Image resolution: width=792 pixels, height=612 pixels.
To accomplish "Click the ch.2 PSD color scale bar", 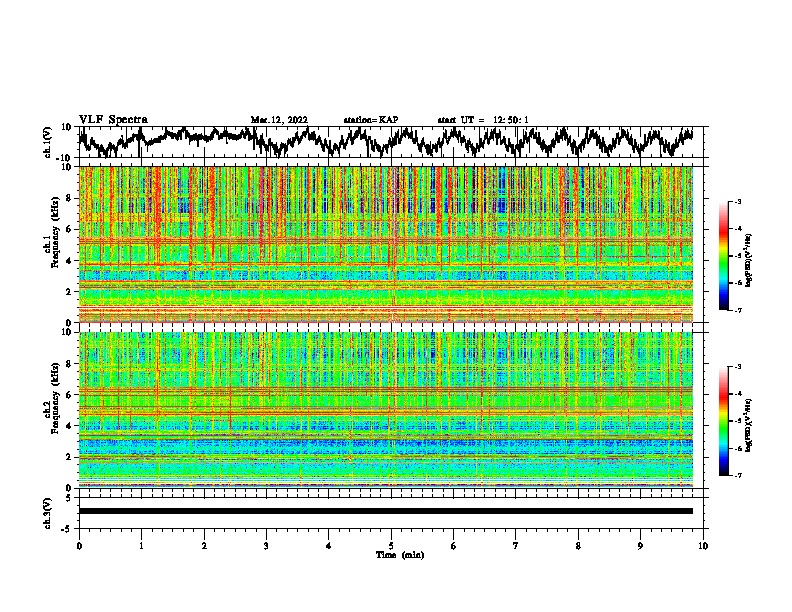I will click(x=723, y=421).
